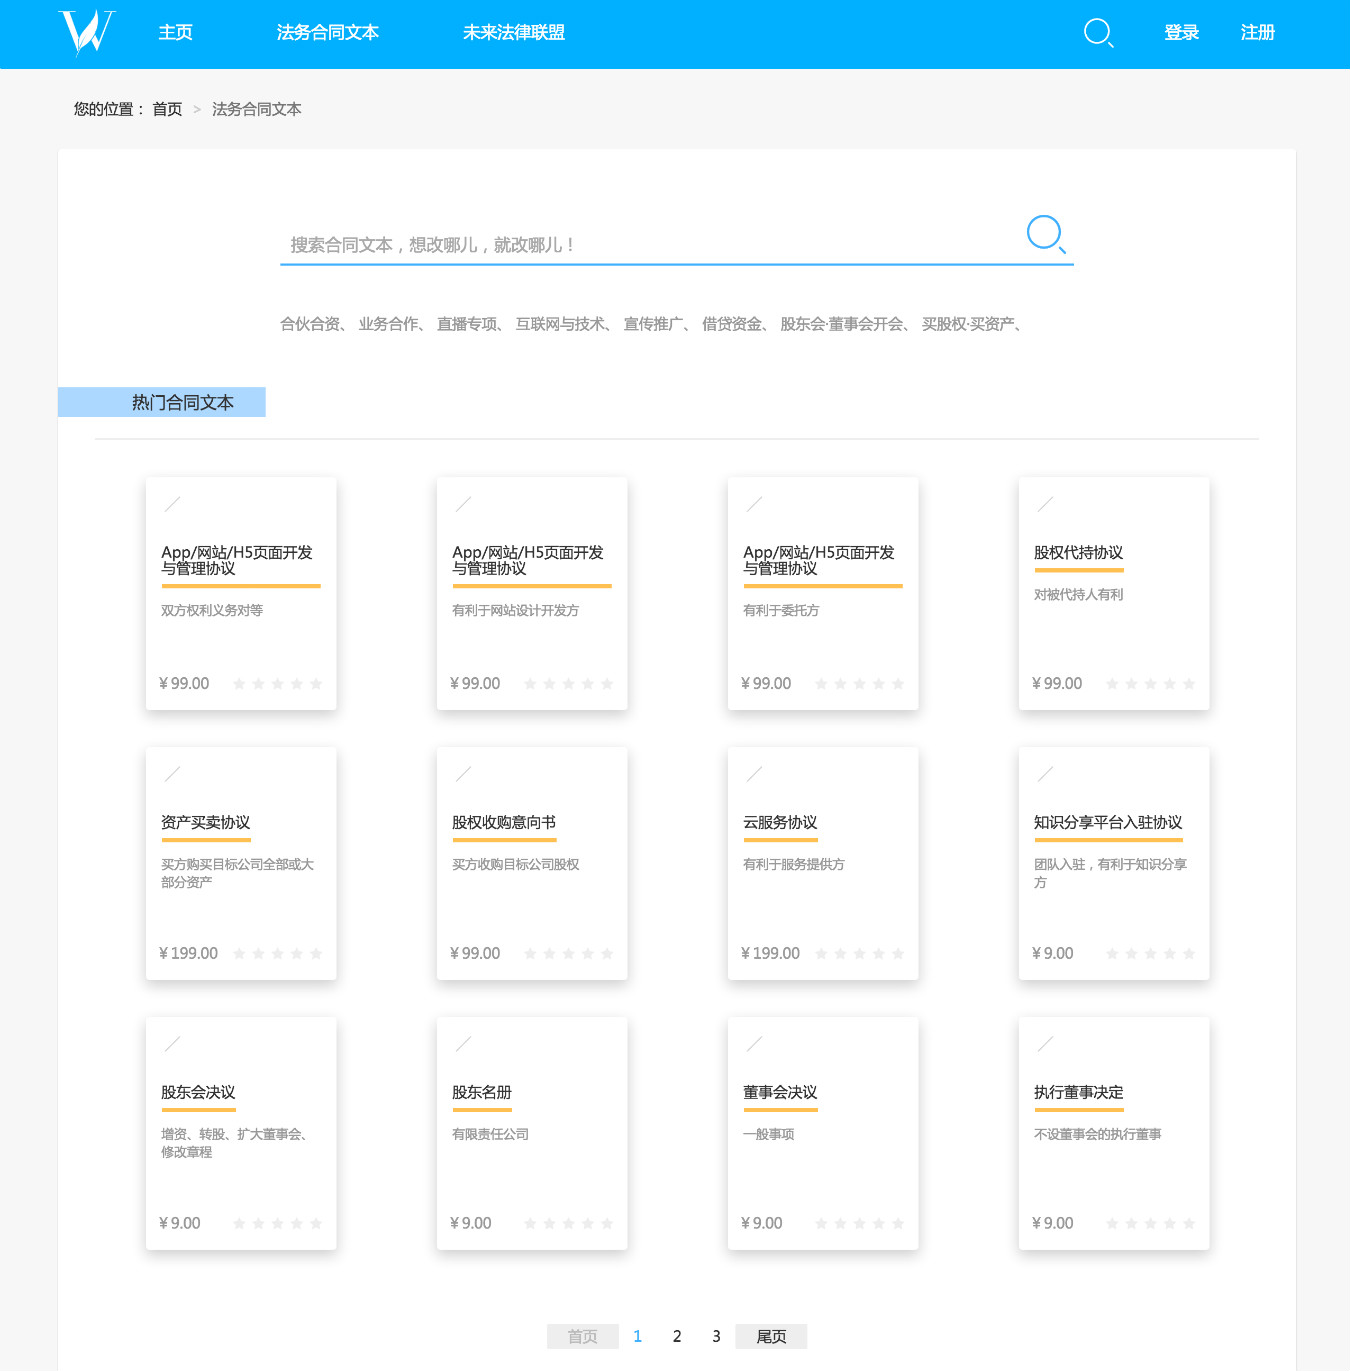
Task: Filter by 借贷资金 category
Action: pyautogui.click(x=732, y=324)
